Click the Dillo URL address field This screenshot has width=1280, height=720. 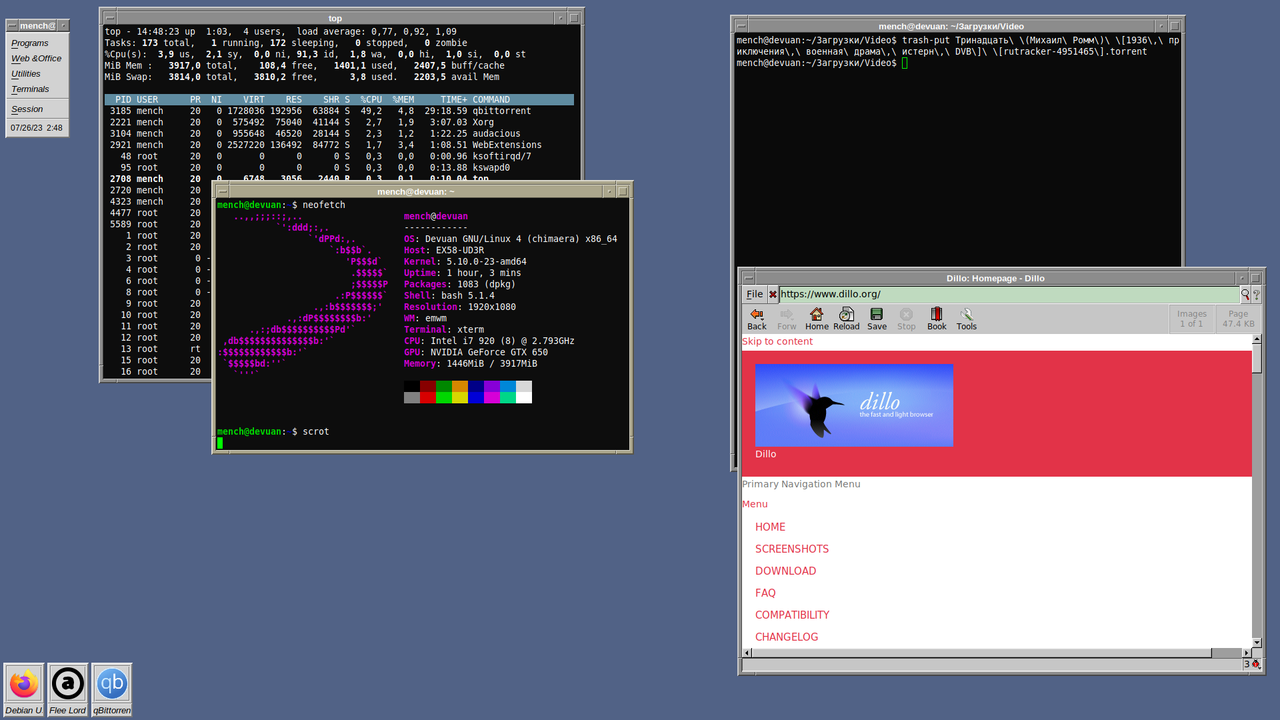coord(1008,295)
